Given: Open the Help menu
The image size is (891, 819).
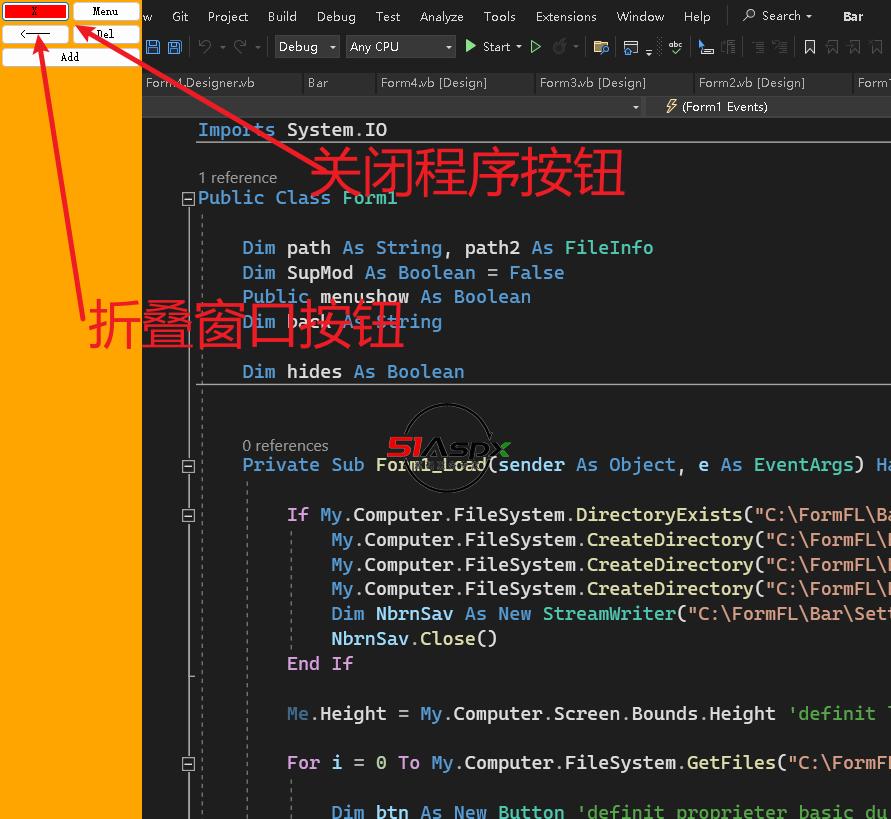Looking at the screenshot, I should 697,16.
